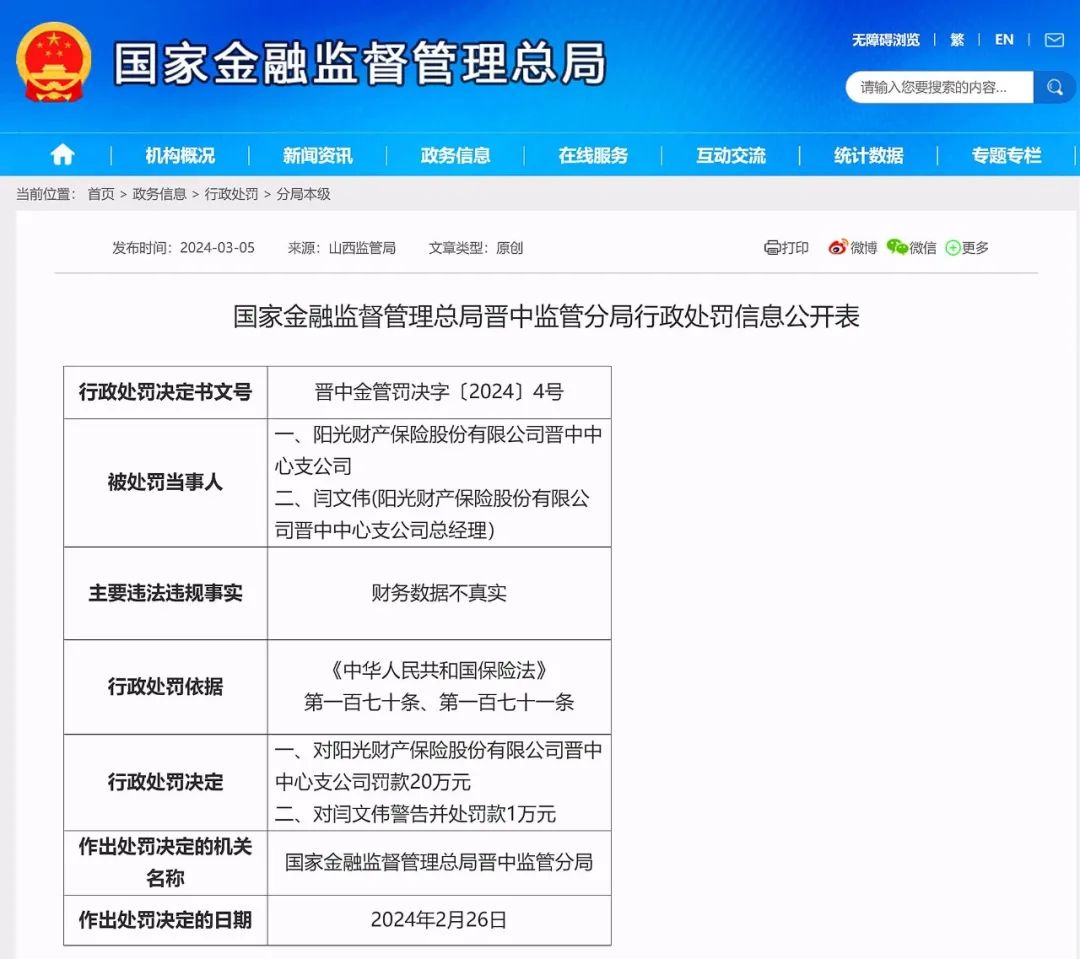Click 行政处罚 in the breadcrumb
1080x959 pixels.
tap(231, 194)
